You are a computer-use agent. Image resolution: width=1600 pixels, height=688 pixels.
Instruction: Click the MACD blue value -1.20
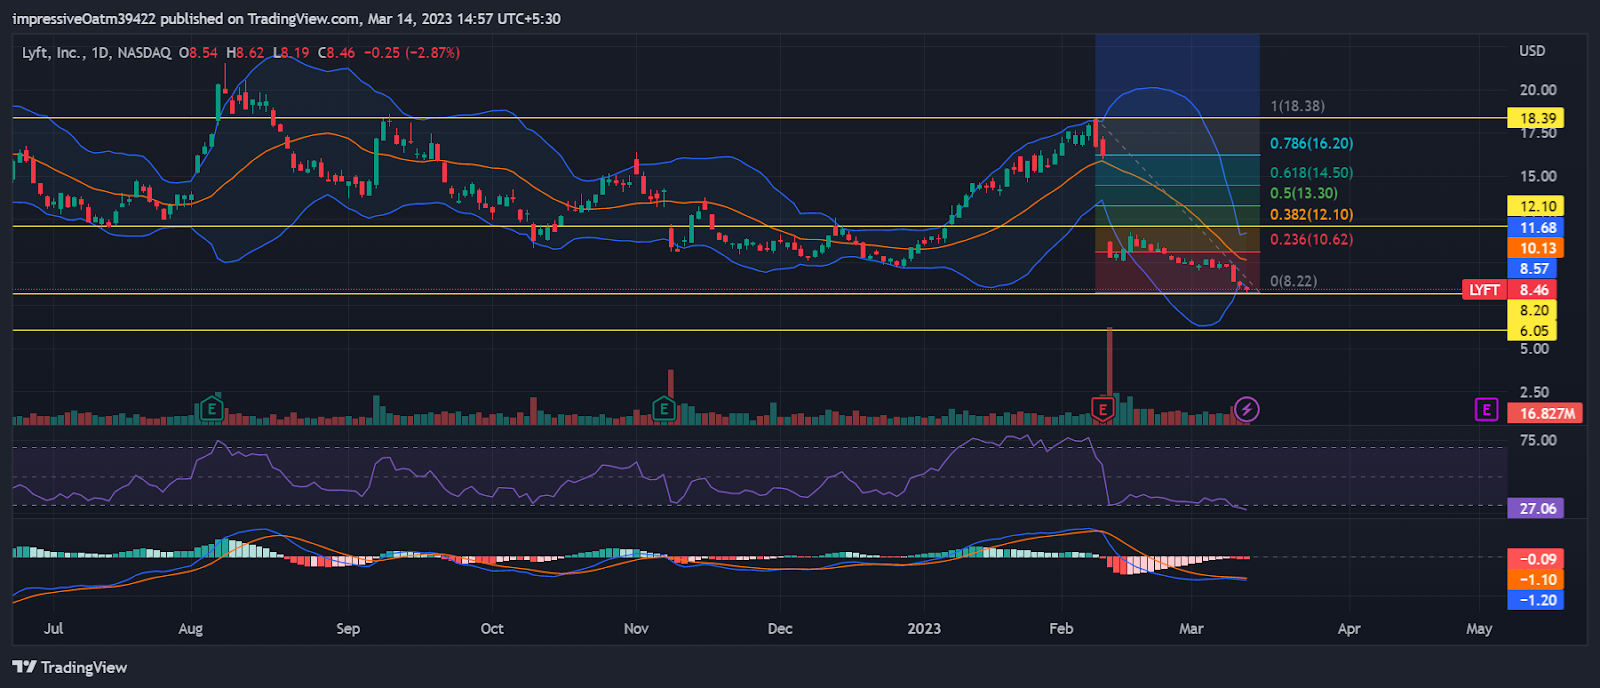tap(1538, 600)
